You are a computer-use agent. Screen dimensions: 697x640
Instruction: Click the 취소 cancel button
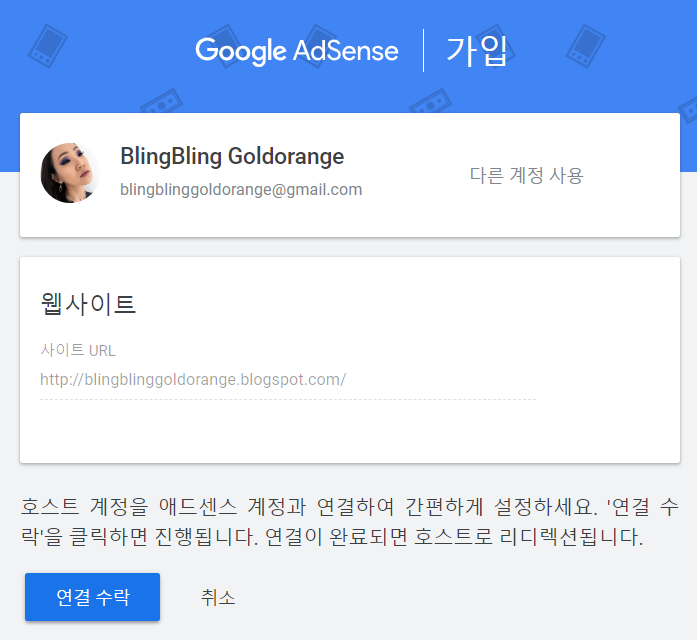pos(218,597)
